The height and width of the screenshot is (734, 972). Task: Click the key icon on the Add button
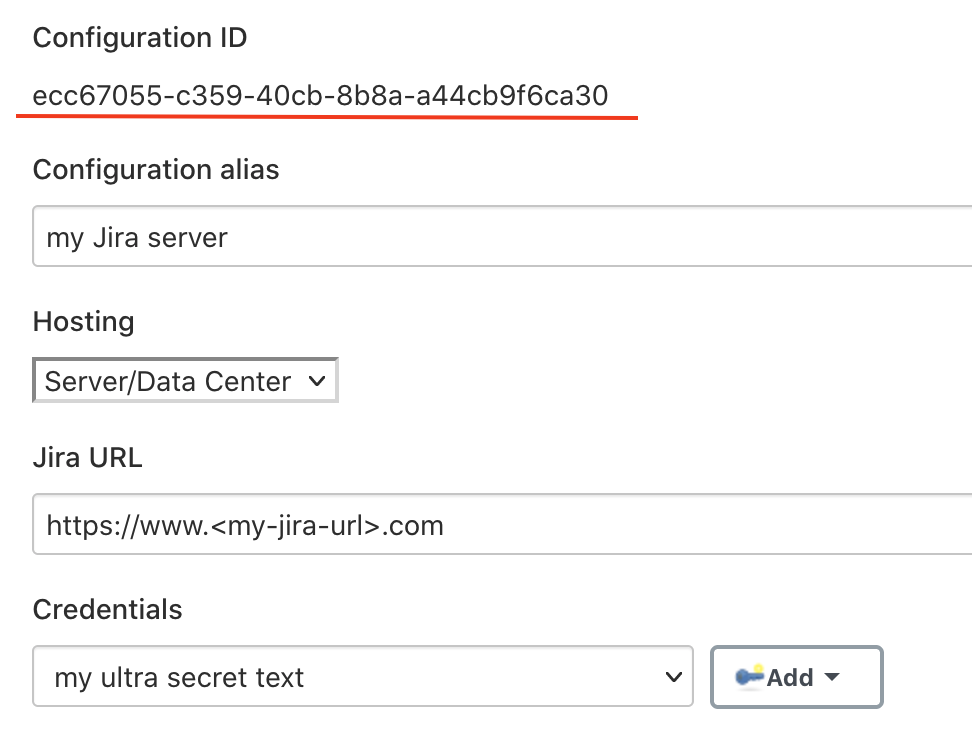click(x=749, y=676)
